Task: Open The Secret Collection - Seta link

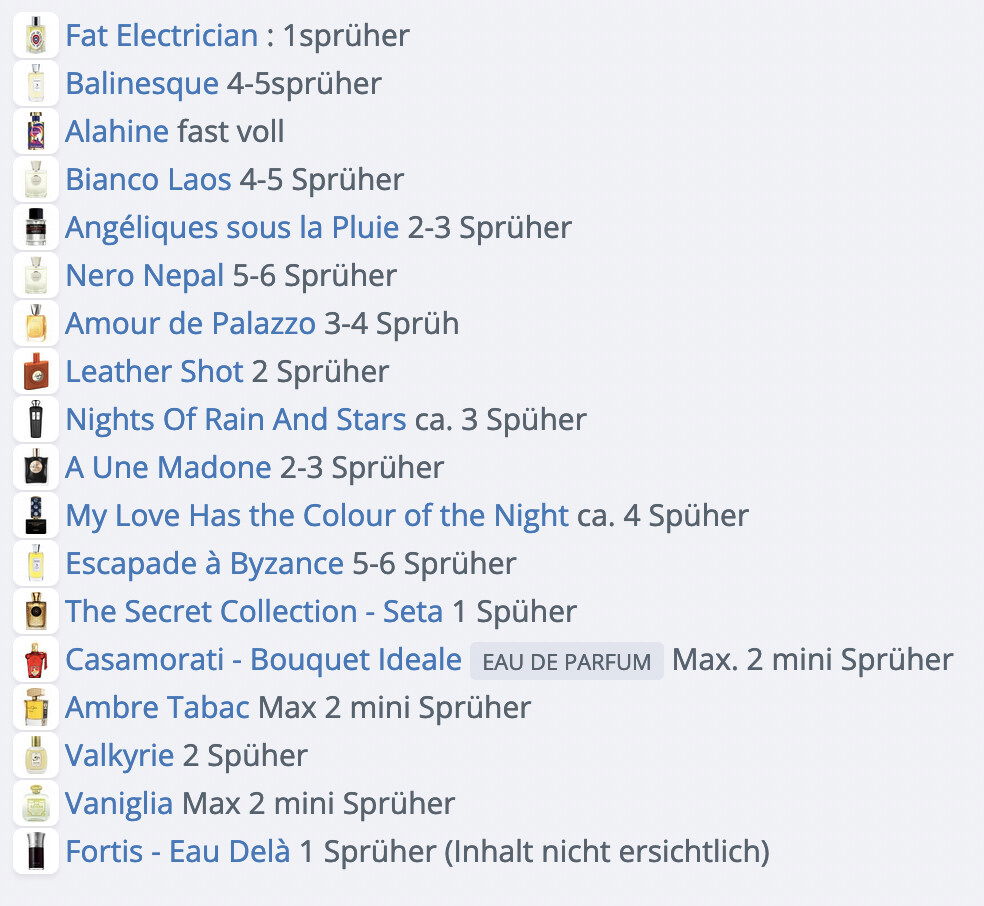Action: coord(254,612)
